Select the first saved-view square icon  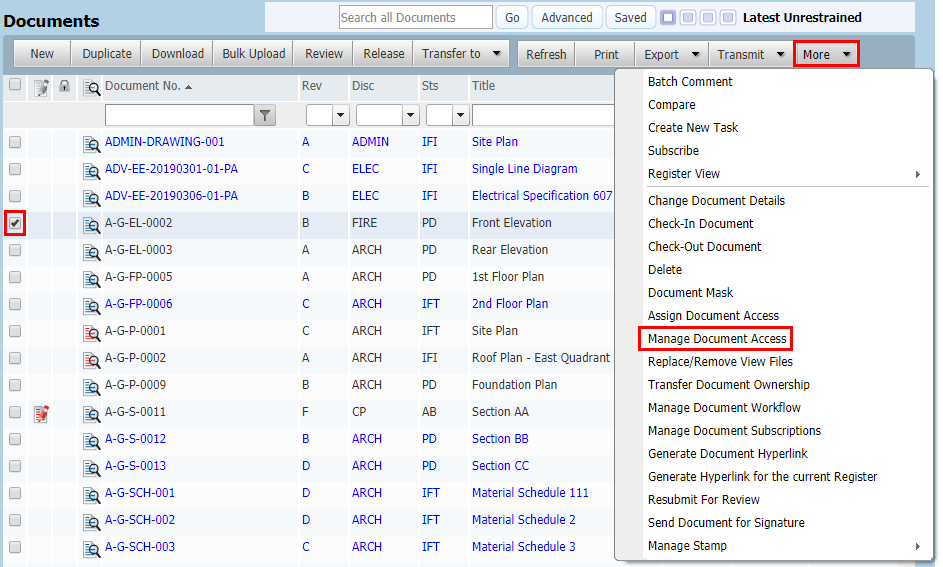(x=668, y=18)
